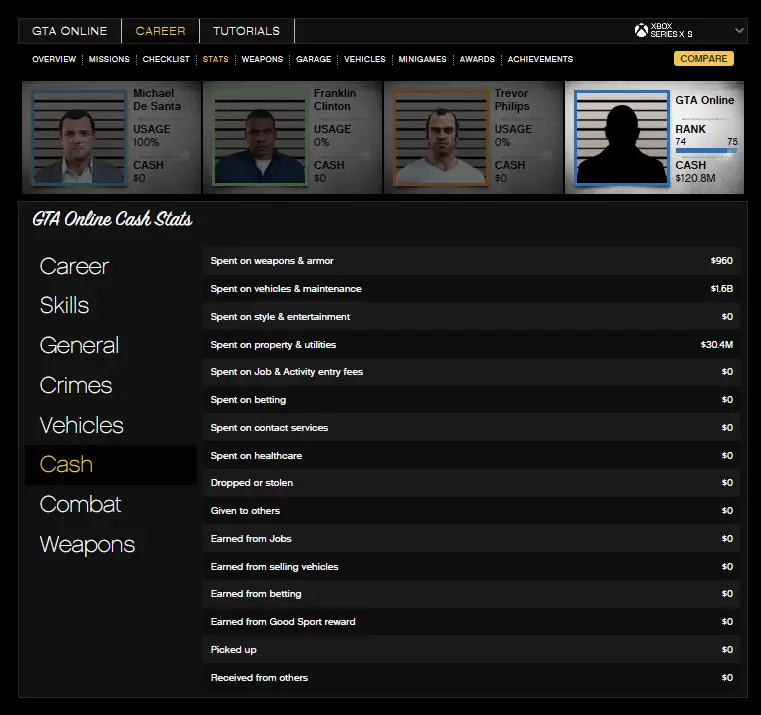Click the Xbox logo icon
This screenshot has height=715, width=761.
[x=641, y=31]
